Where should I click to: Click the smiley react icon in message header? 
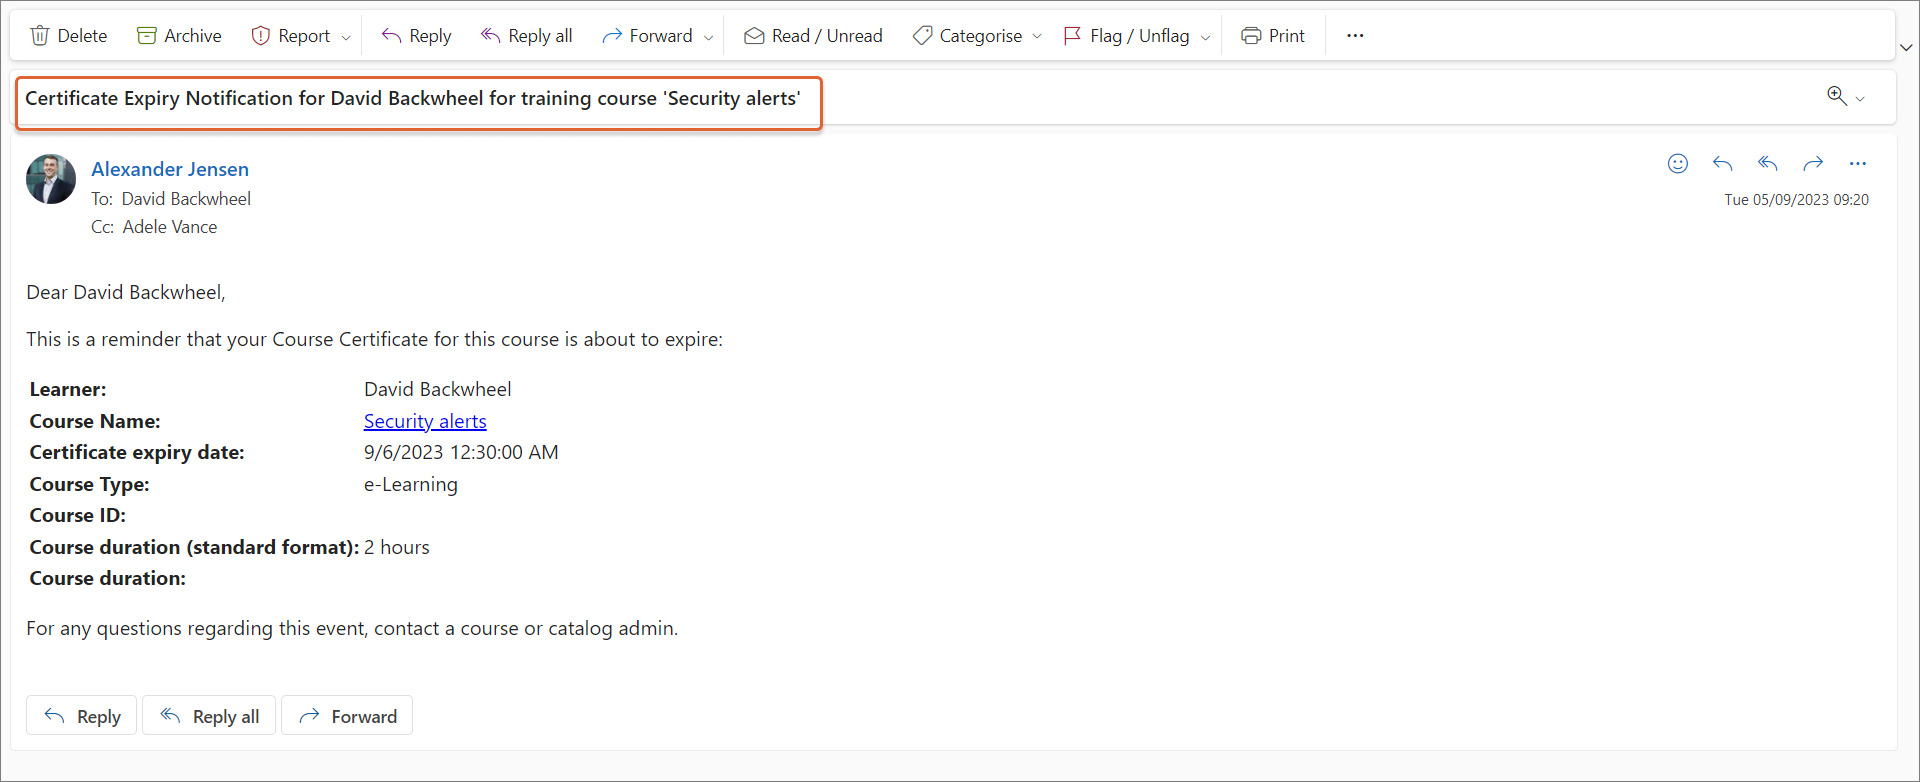pos(1677,164)
